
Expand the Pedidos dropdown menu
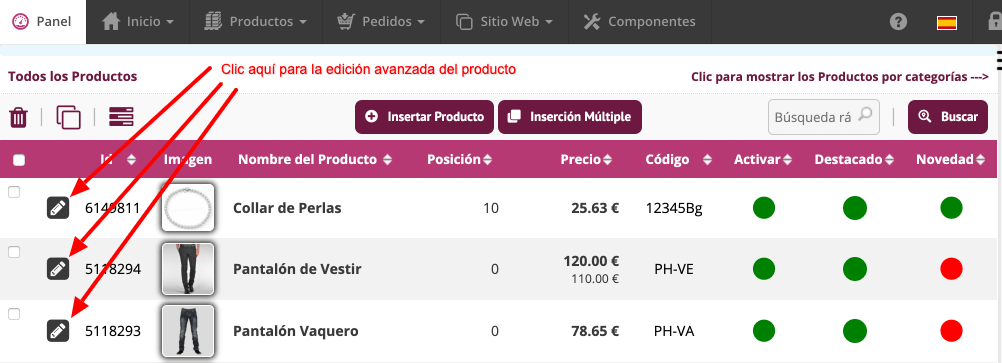[381, 22]
